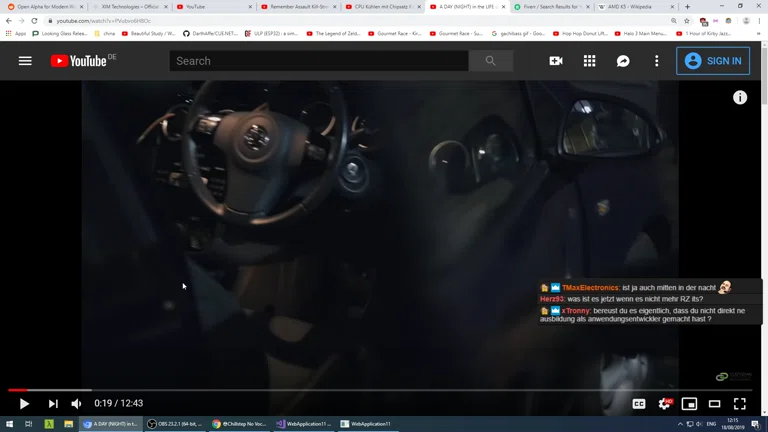This screenshot has height=432, width=768.
Task: Switch to XIM Technologies tab
Action: coord(130,7)
